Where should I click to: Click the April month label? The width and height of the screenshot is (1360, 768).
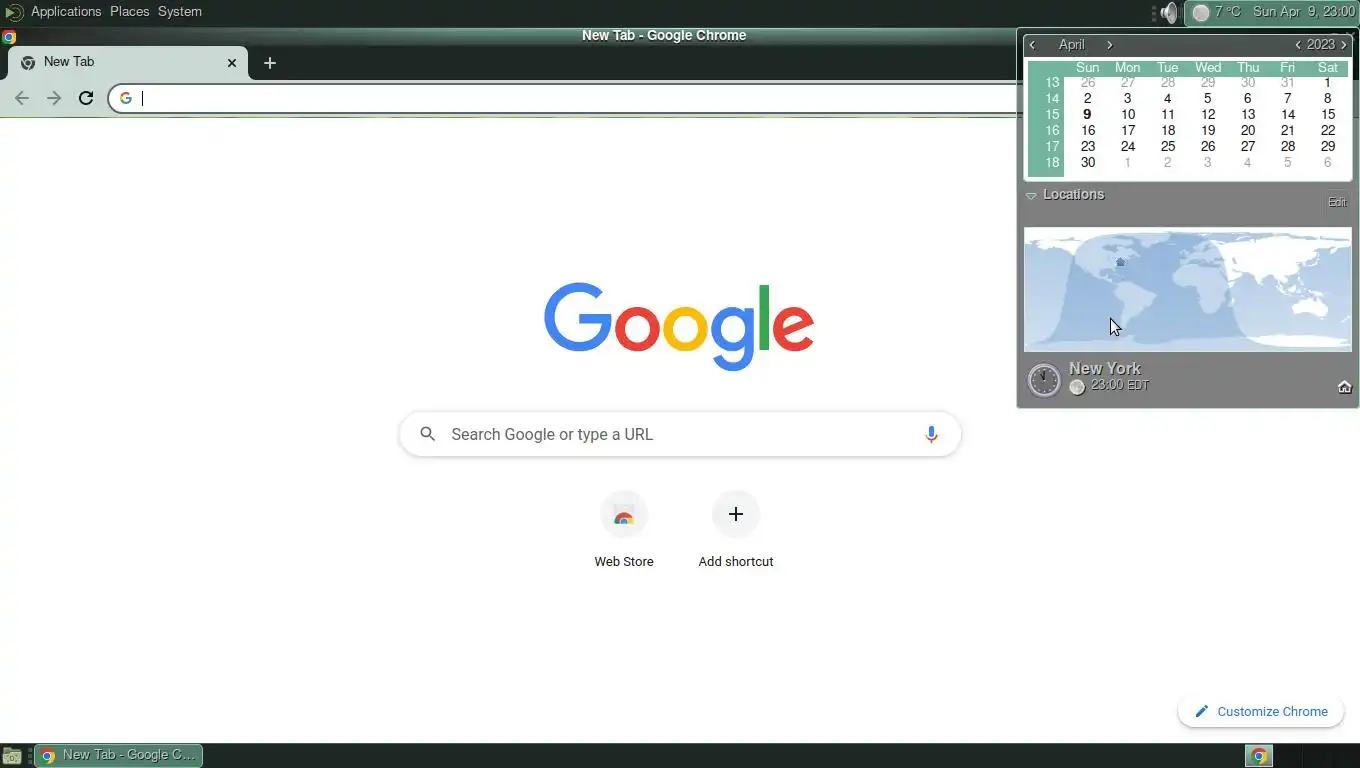(x=1072, y=45)
